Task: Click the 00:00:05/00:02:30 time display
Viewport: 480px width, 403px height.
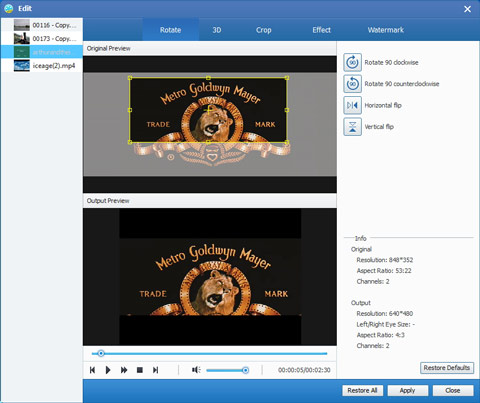Action: coord(304,370)
